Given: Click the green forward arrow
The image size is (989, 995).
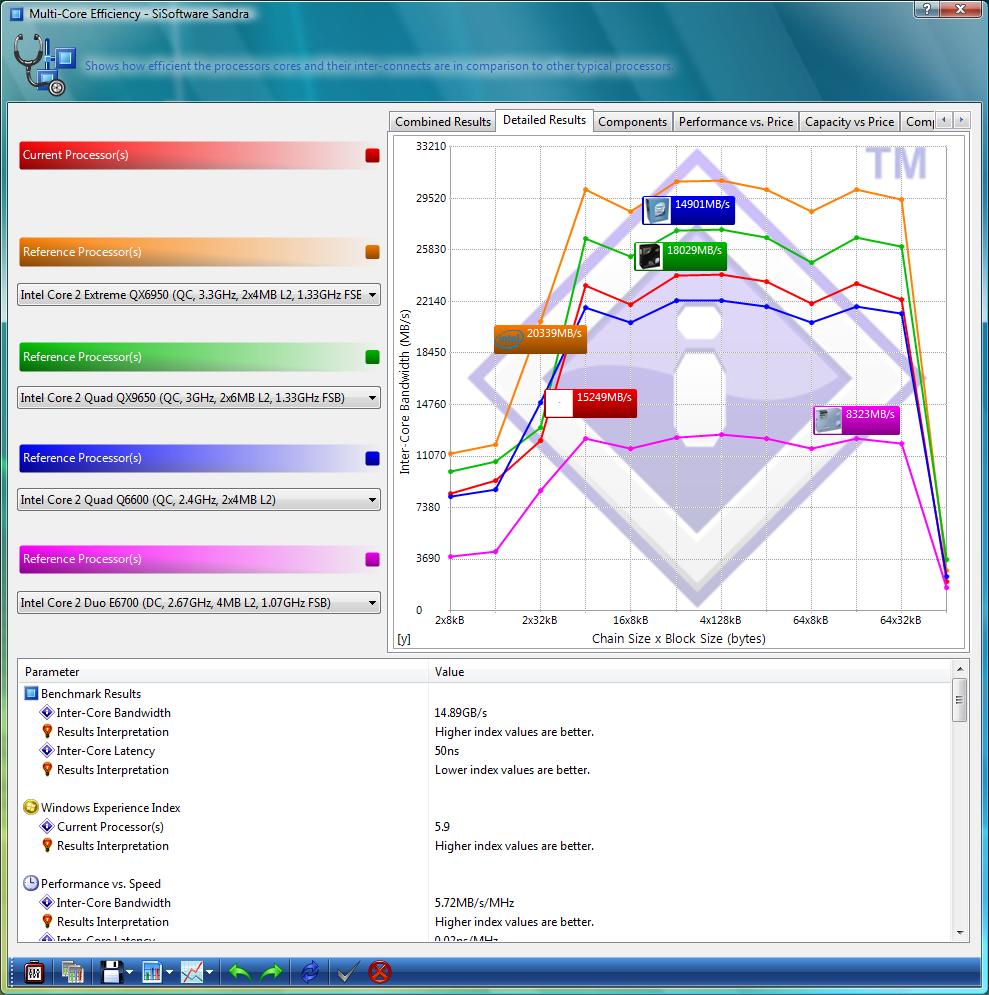Looking at the screenshot, I should pos(272,972).
